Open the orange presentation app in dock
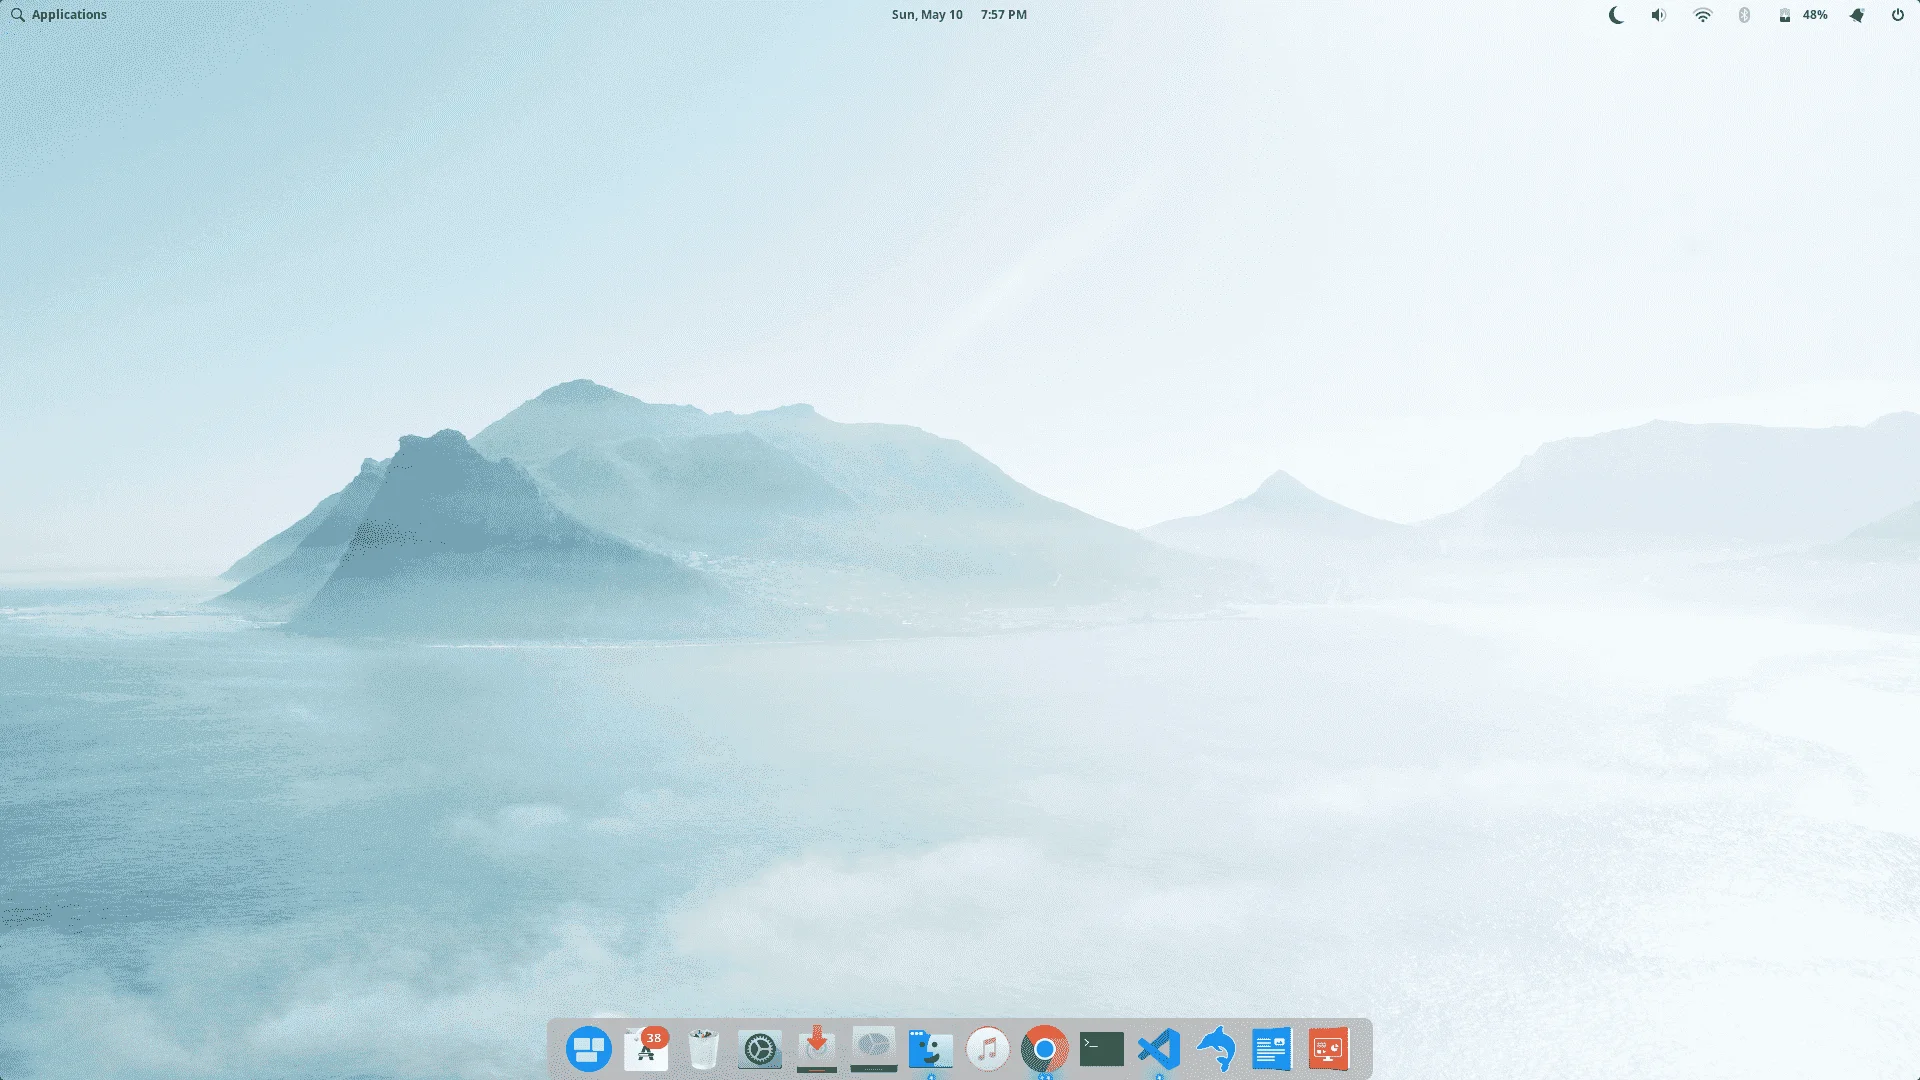 click(x=1329, y=1049)
